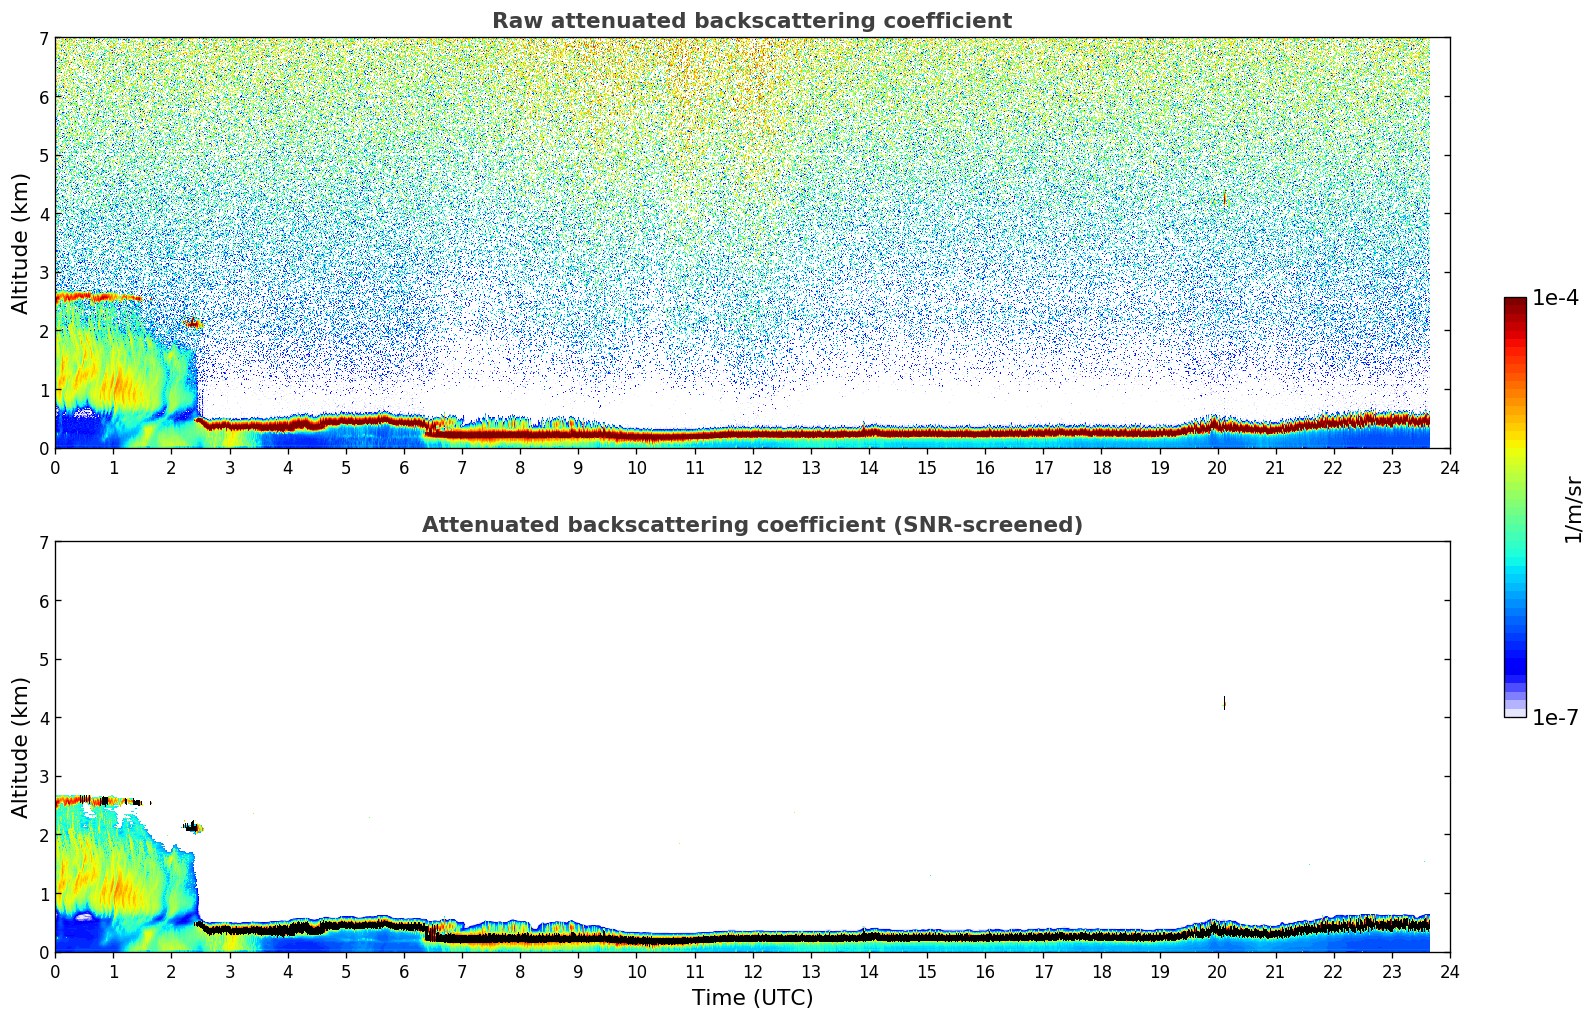Click the '1e-7' colorbar minimum label

(1555, 718)
